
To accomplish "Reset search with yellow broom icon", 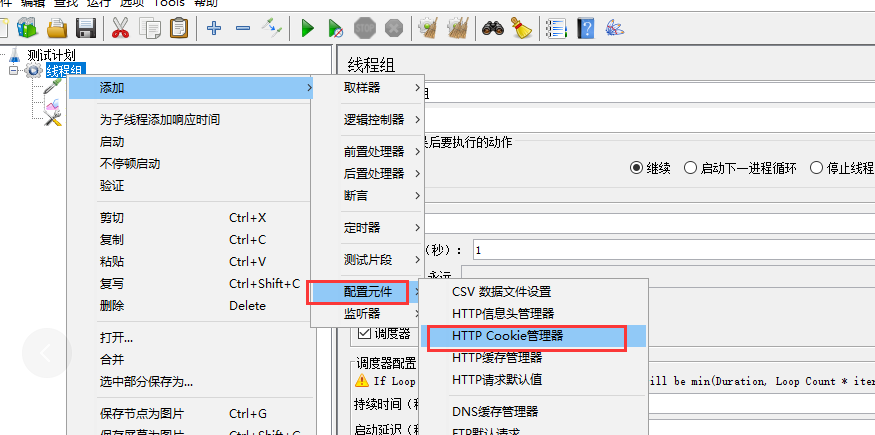I will click(x=522, y=27).
